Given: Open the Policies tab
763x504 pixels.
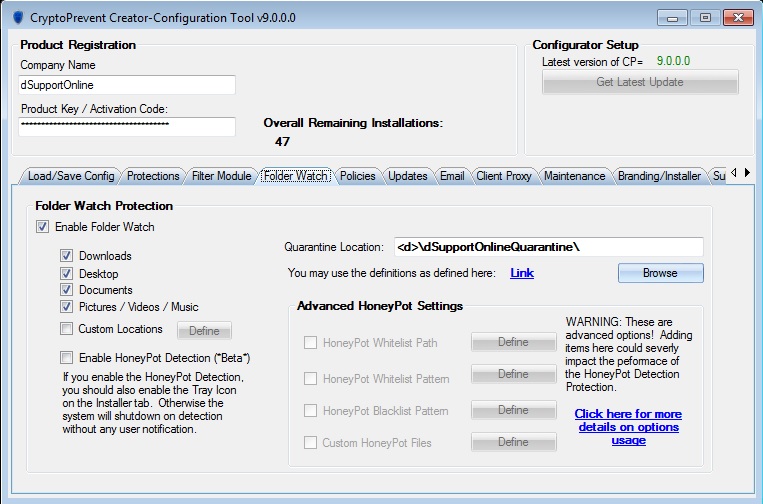Looking at the screenshot, I should (x=358, y=176).
